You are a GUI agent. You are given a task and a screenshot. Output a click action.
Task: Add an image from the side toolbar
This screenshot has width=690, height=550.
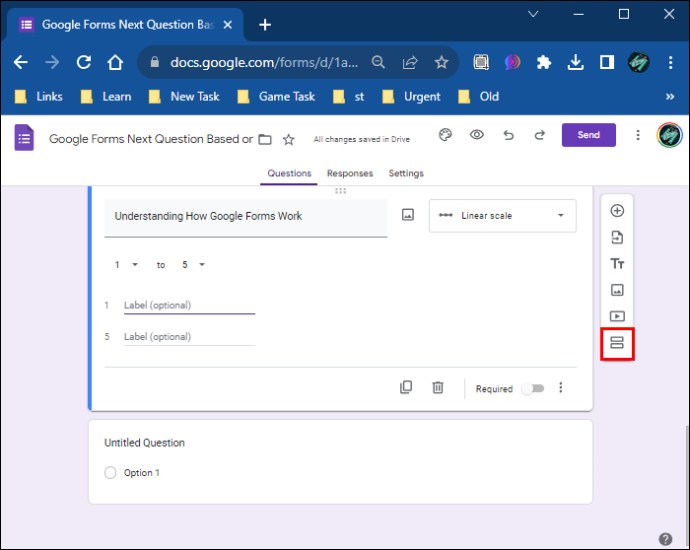(x=617, y=290)
